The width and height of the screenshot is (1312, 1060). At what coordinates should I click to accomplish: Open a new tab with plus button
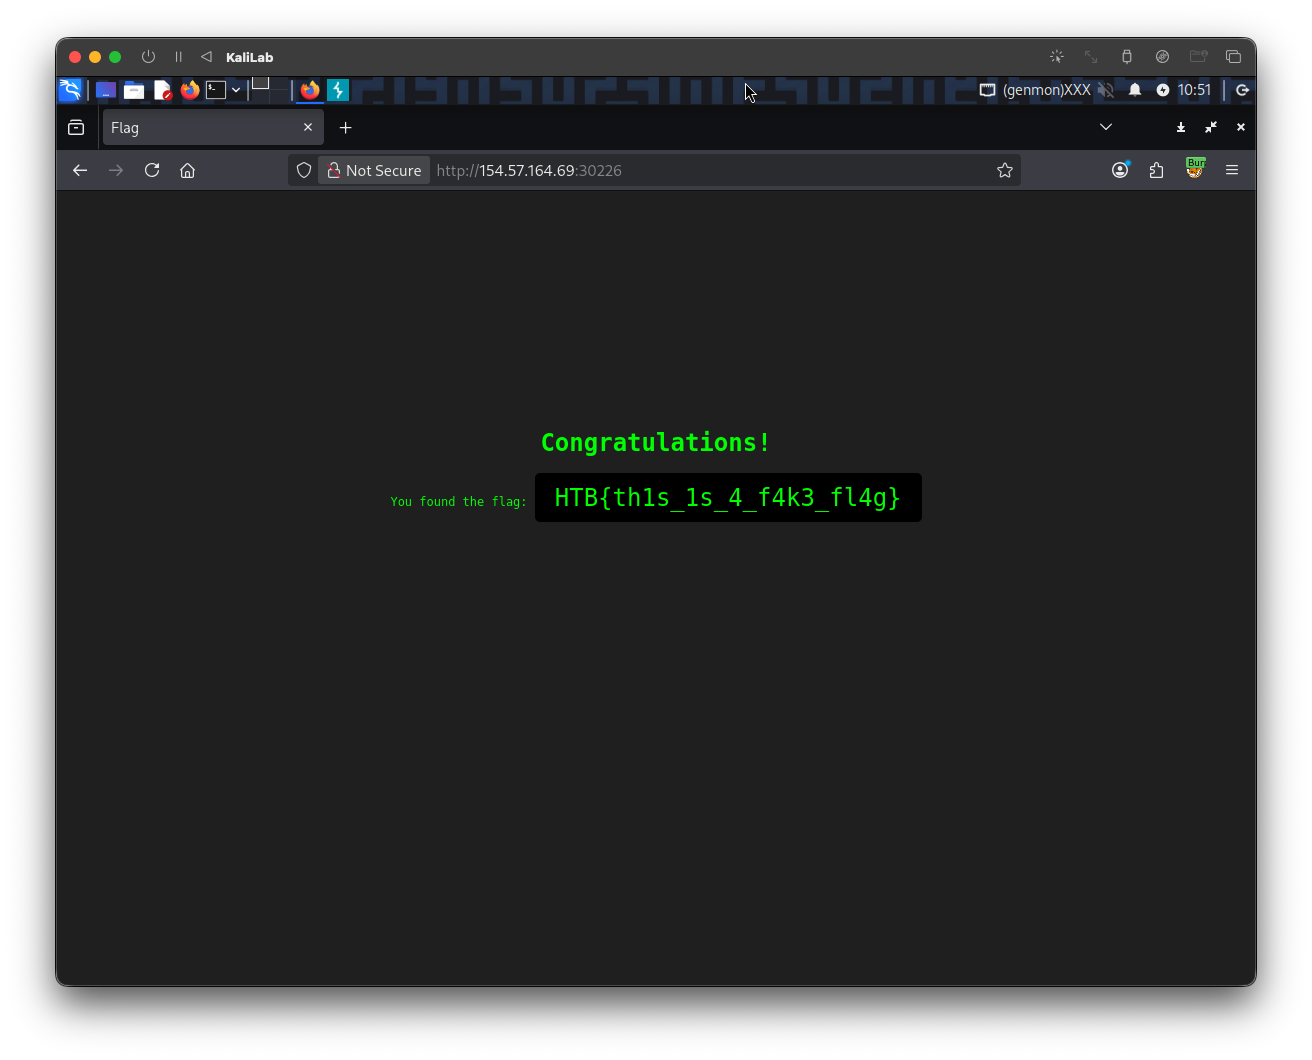pyautogui.click(x=346, y=128)
